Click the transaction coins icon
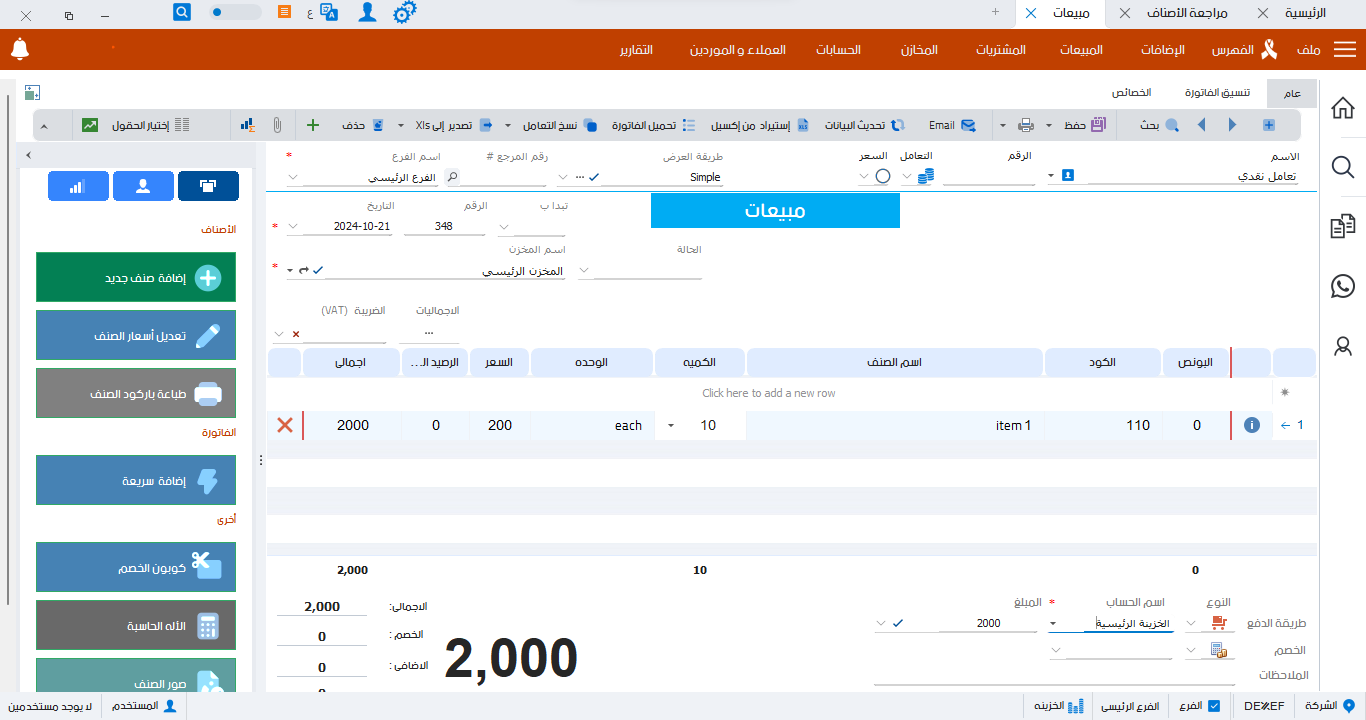Image resolution: width=1366 pixels, height=720 pixels. point(926,175)
